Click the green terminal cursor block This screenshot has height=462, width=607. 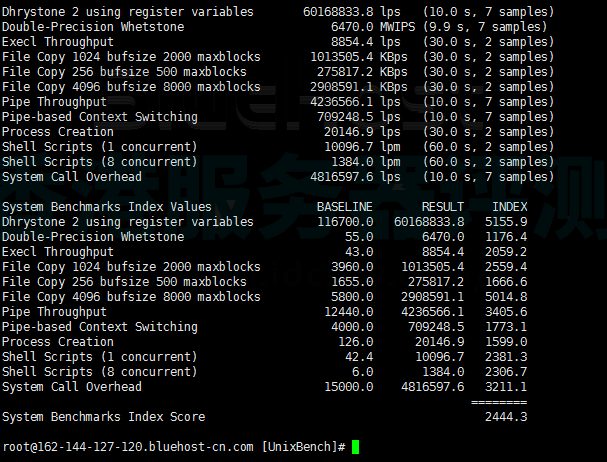click(355, 447)
